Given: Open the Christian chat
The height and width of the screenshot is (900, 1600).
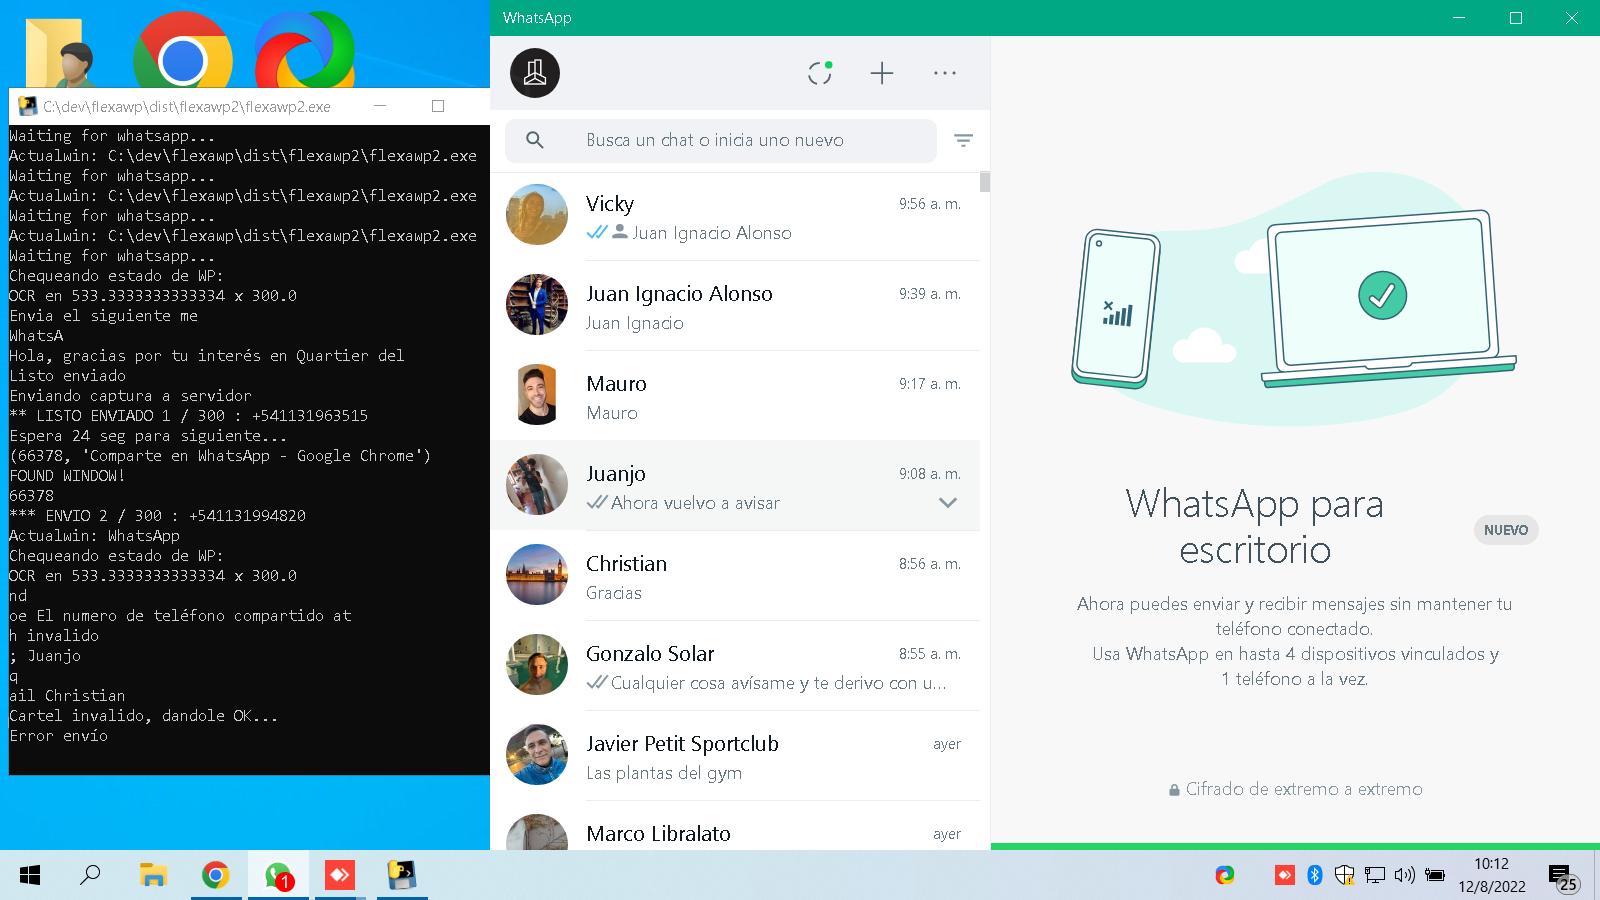Looking at the screenshot, I should pos(735,575).
